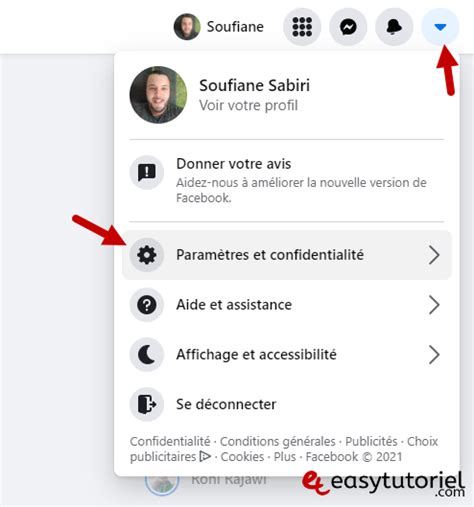Select Se déconnecter menu entry
The width and height of the screenshot is (474, 507).
[x=287, y=404]
